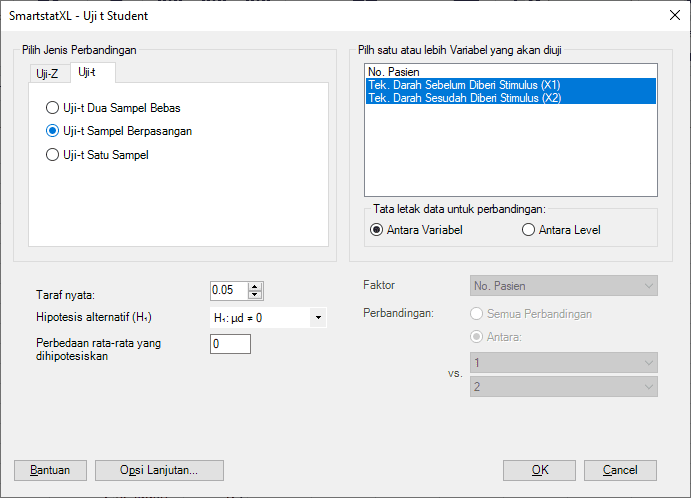
Task: Switch to the Uji-Z tab
Action: 49,73
